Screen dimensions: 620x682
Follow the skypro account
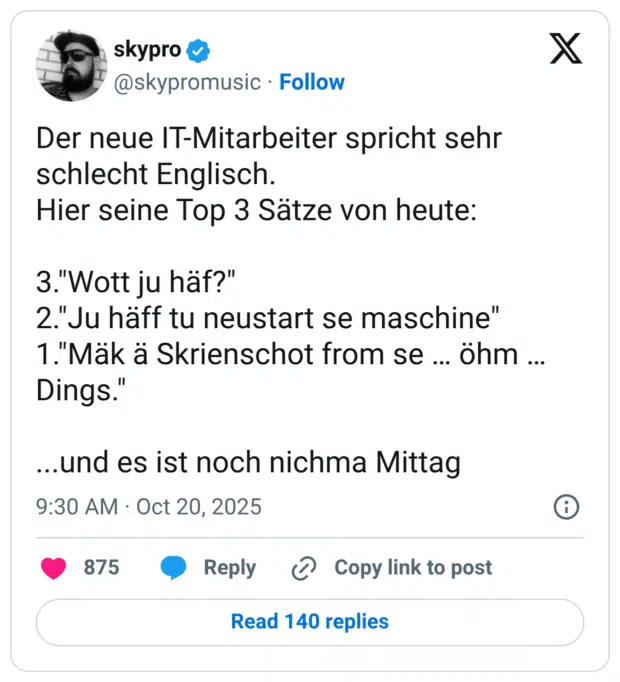tap(312, 82)
